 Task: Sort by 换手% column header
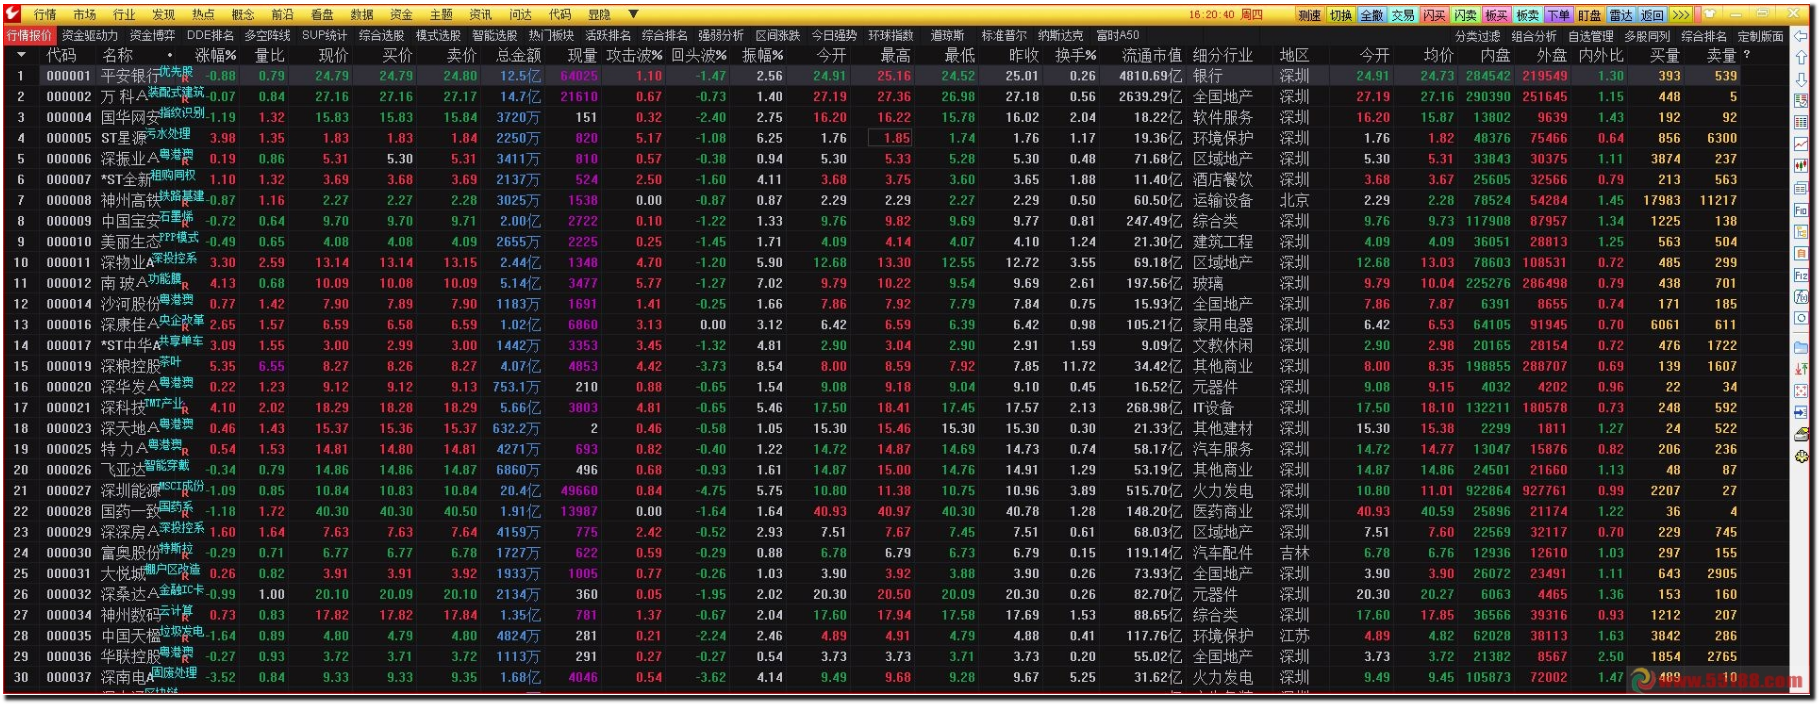pos(1076,55)
